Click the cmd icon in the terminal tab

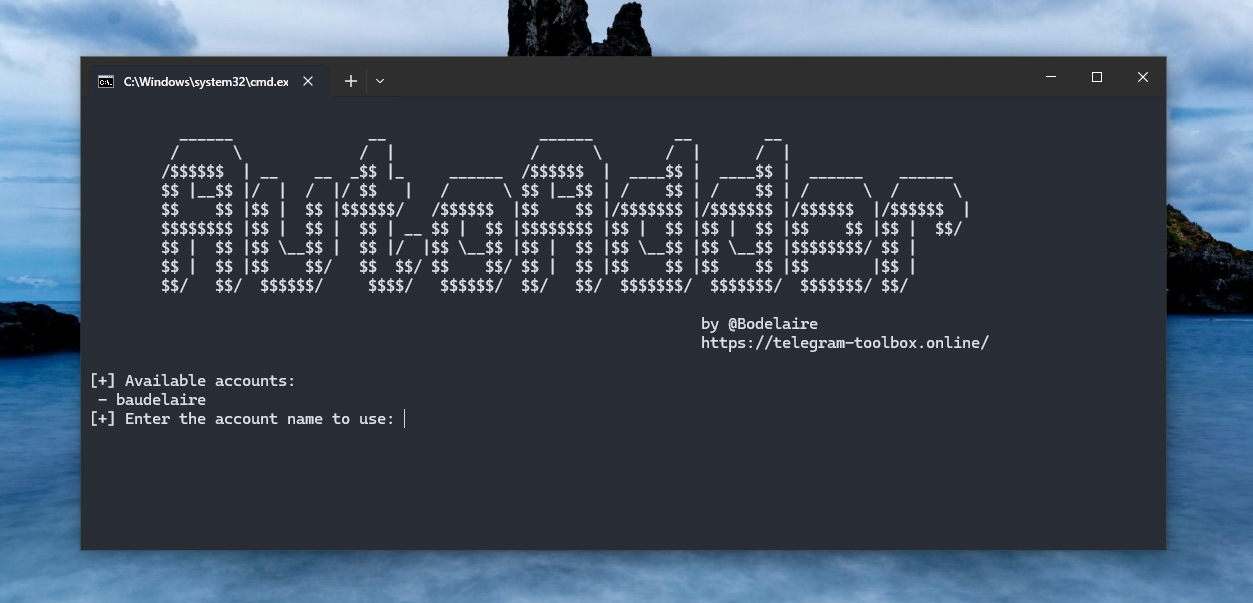(106, 82)
